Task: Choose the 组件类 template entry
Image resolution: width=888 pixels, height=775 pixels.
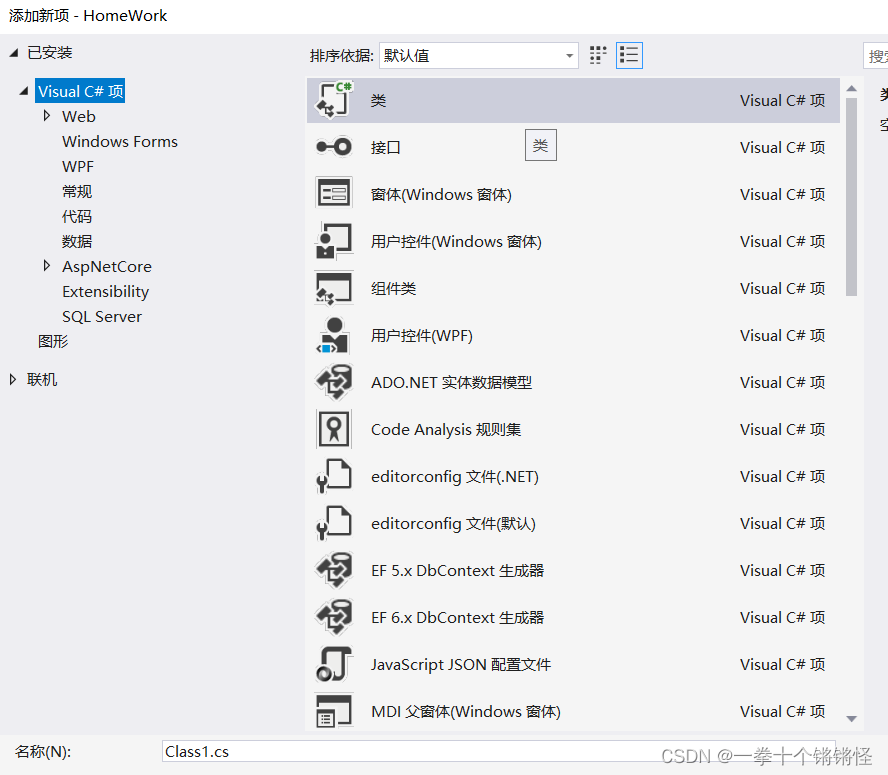Action: click(393, 288)
